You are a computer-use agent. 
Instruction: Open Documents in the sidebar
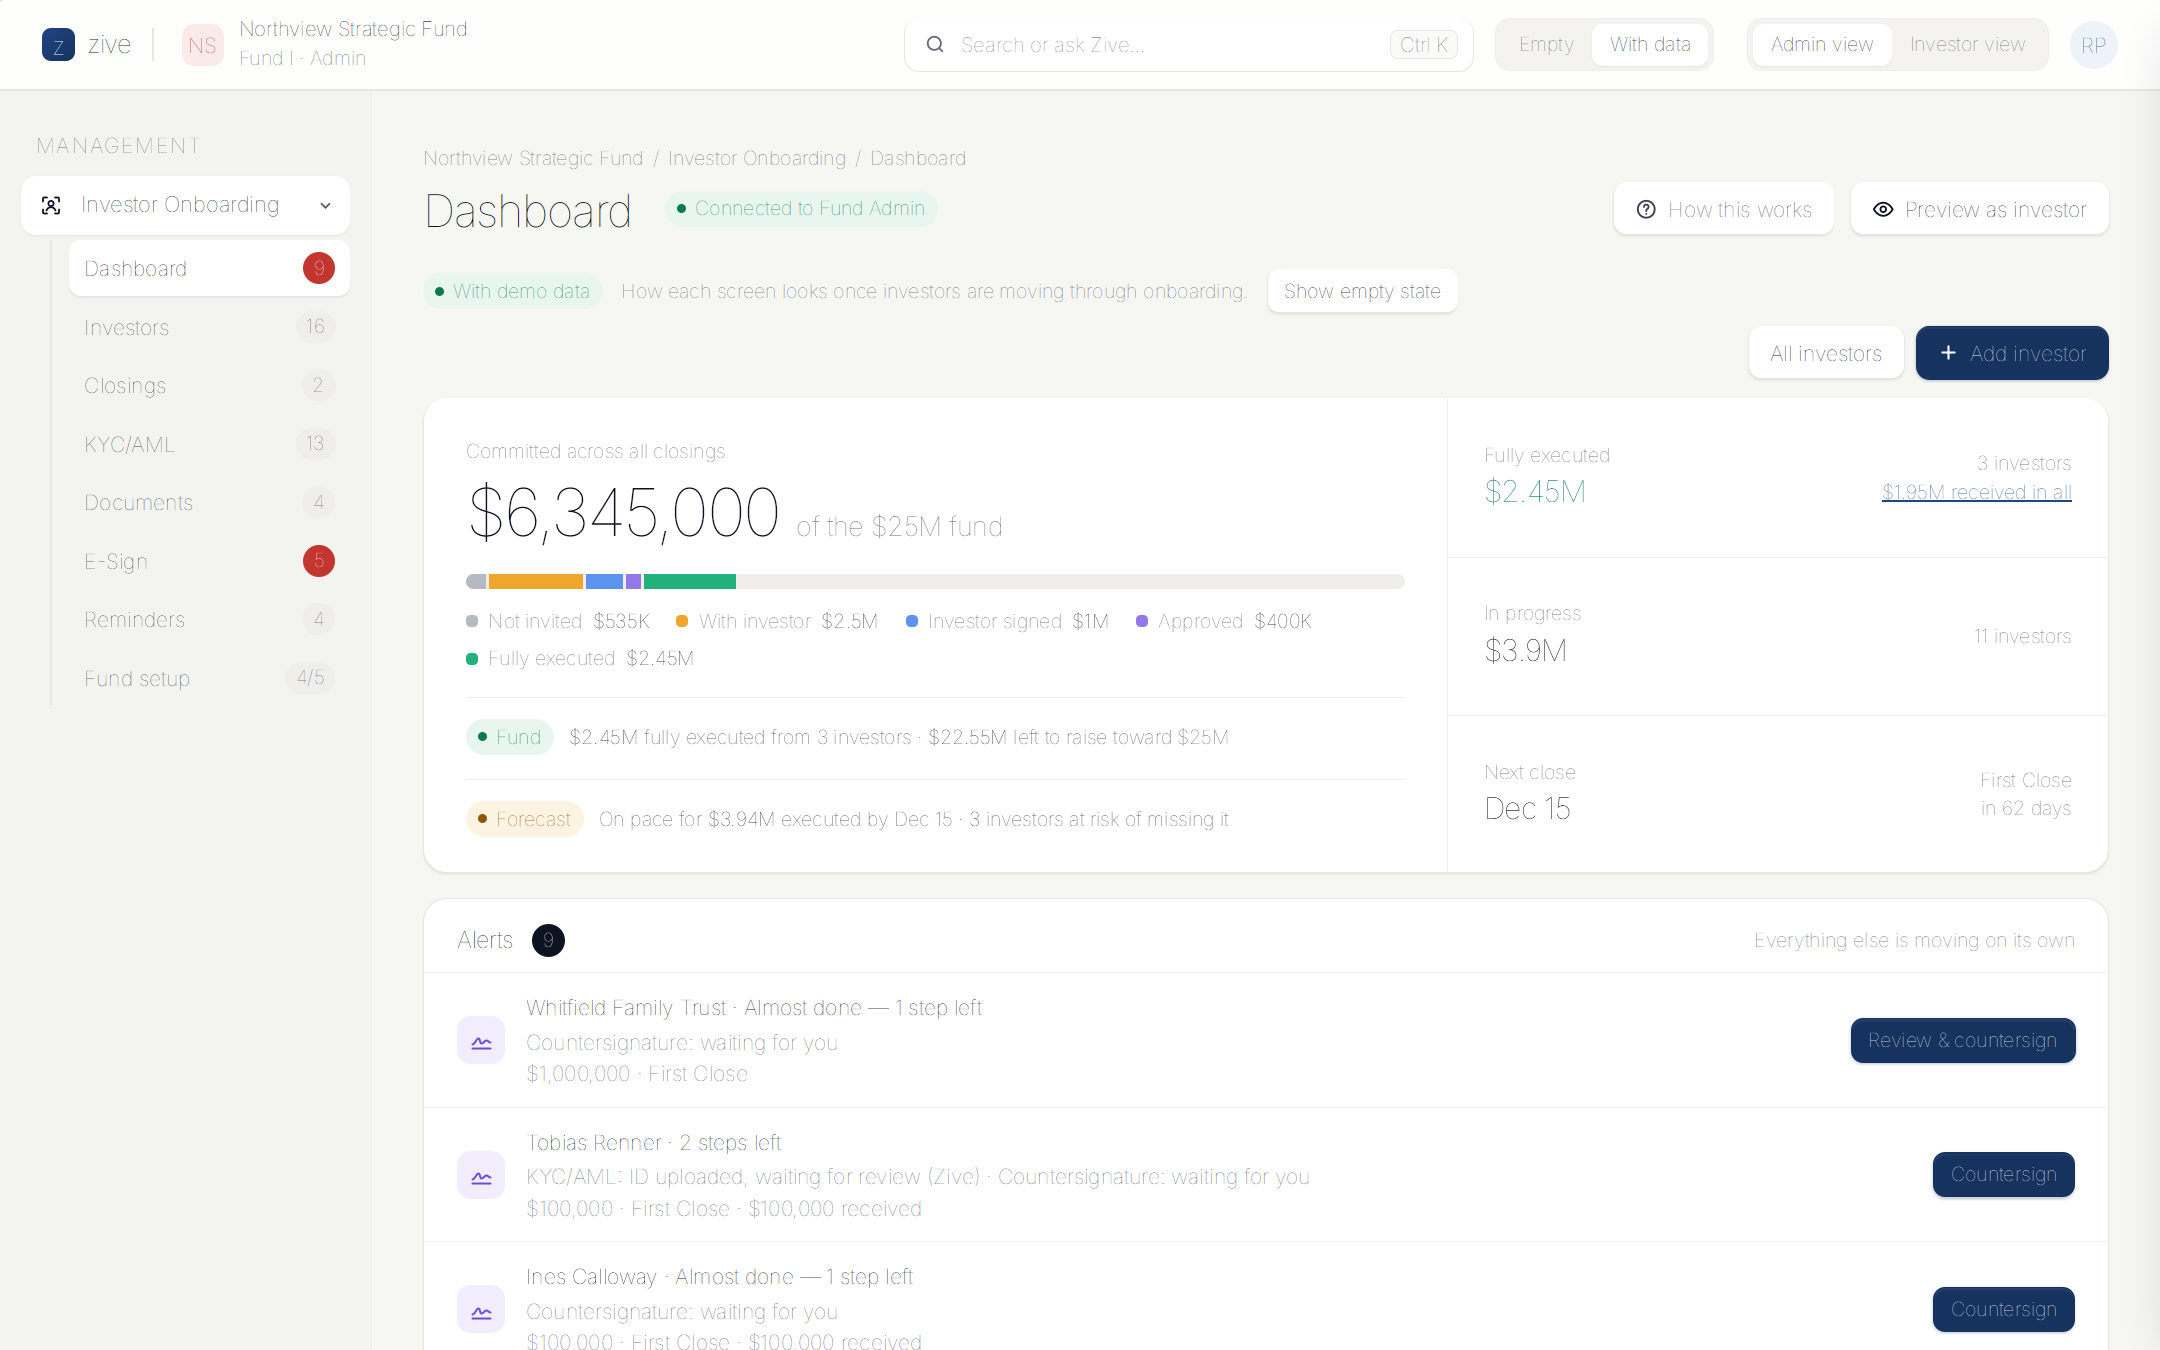pos(209,502)
